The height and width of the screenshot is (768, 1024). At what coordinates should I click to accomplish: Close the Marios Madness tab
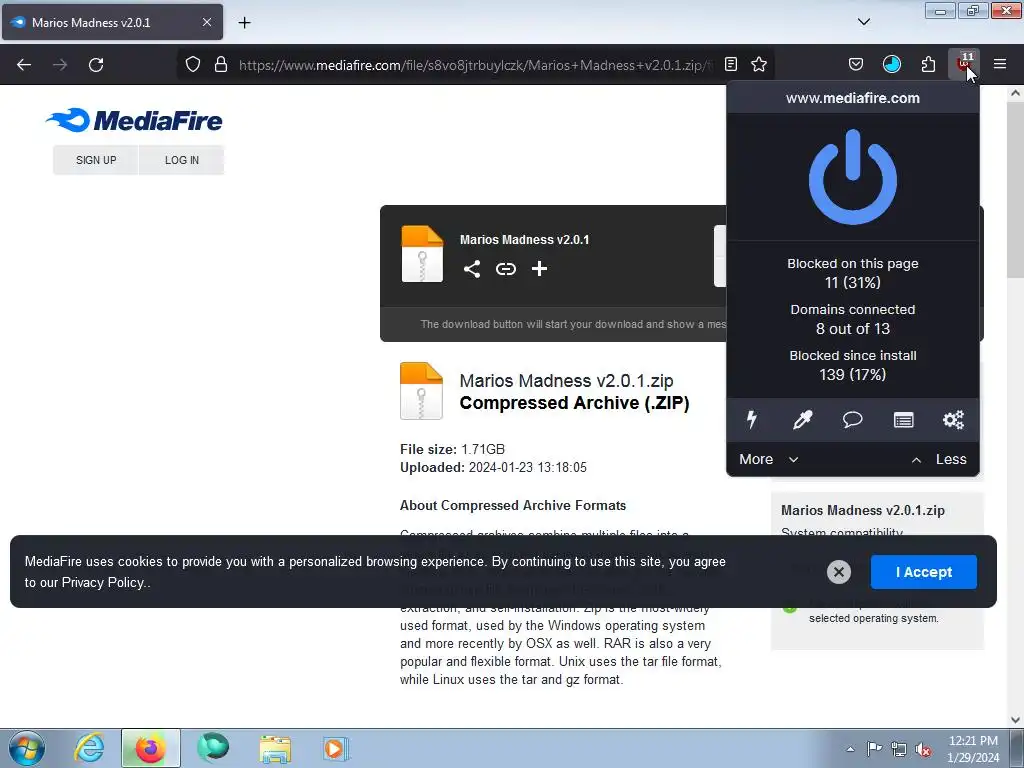point(206,22)
